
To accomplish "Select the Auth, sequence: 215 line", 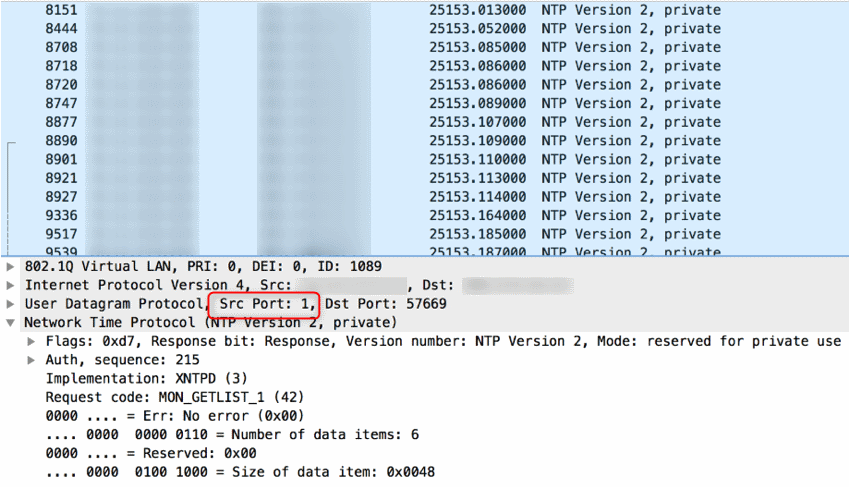I will (122, 360).
